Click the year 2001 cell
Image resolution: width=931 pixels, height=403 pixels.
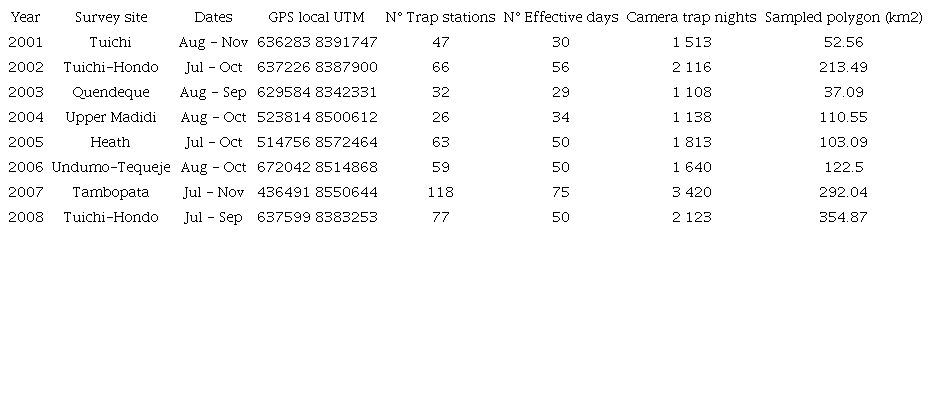[x=24, y=42]
